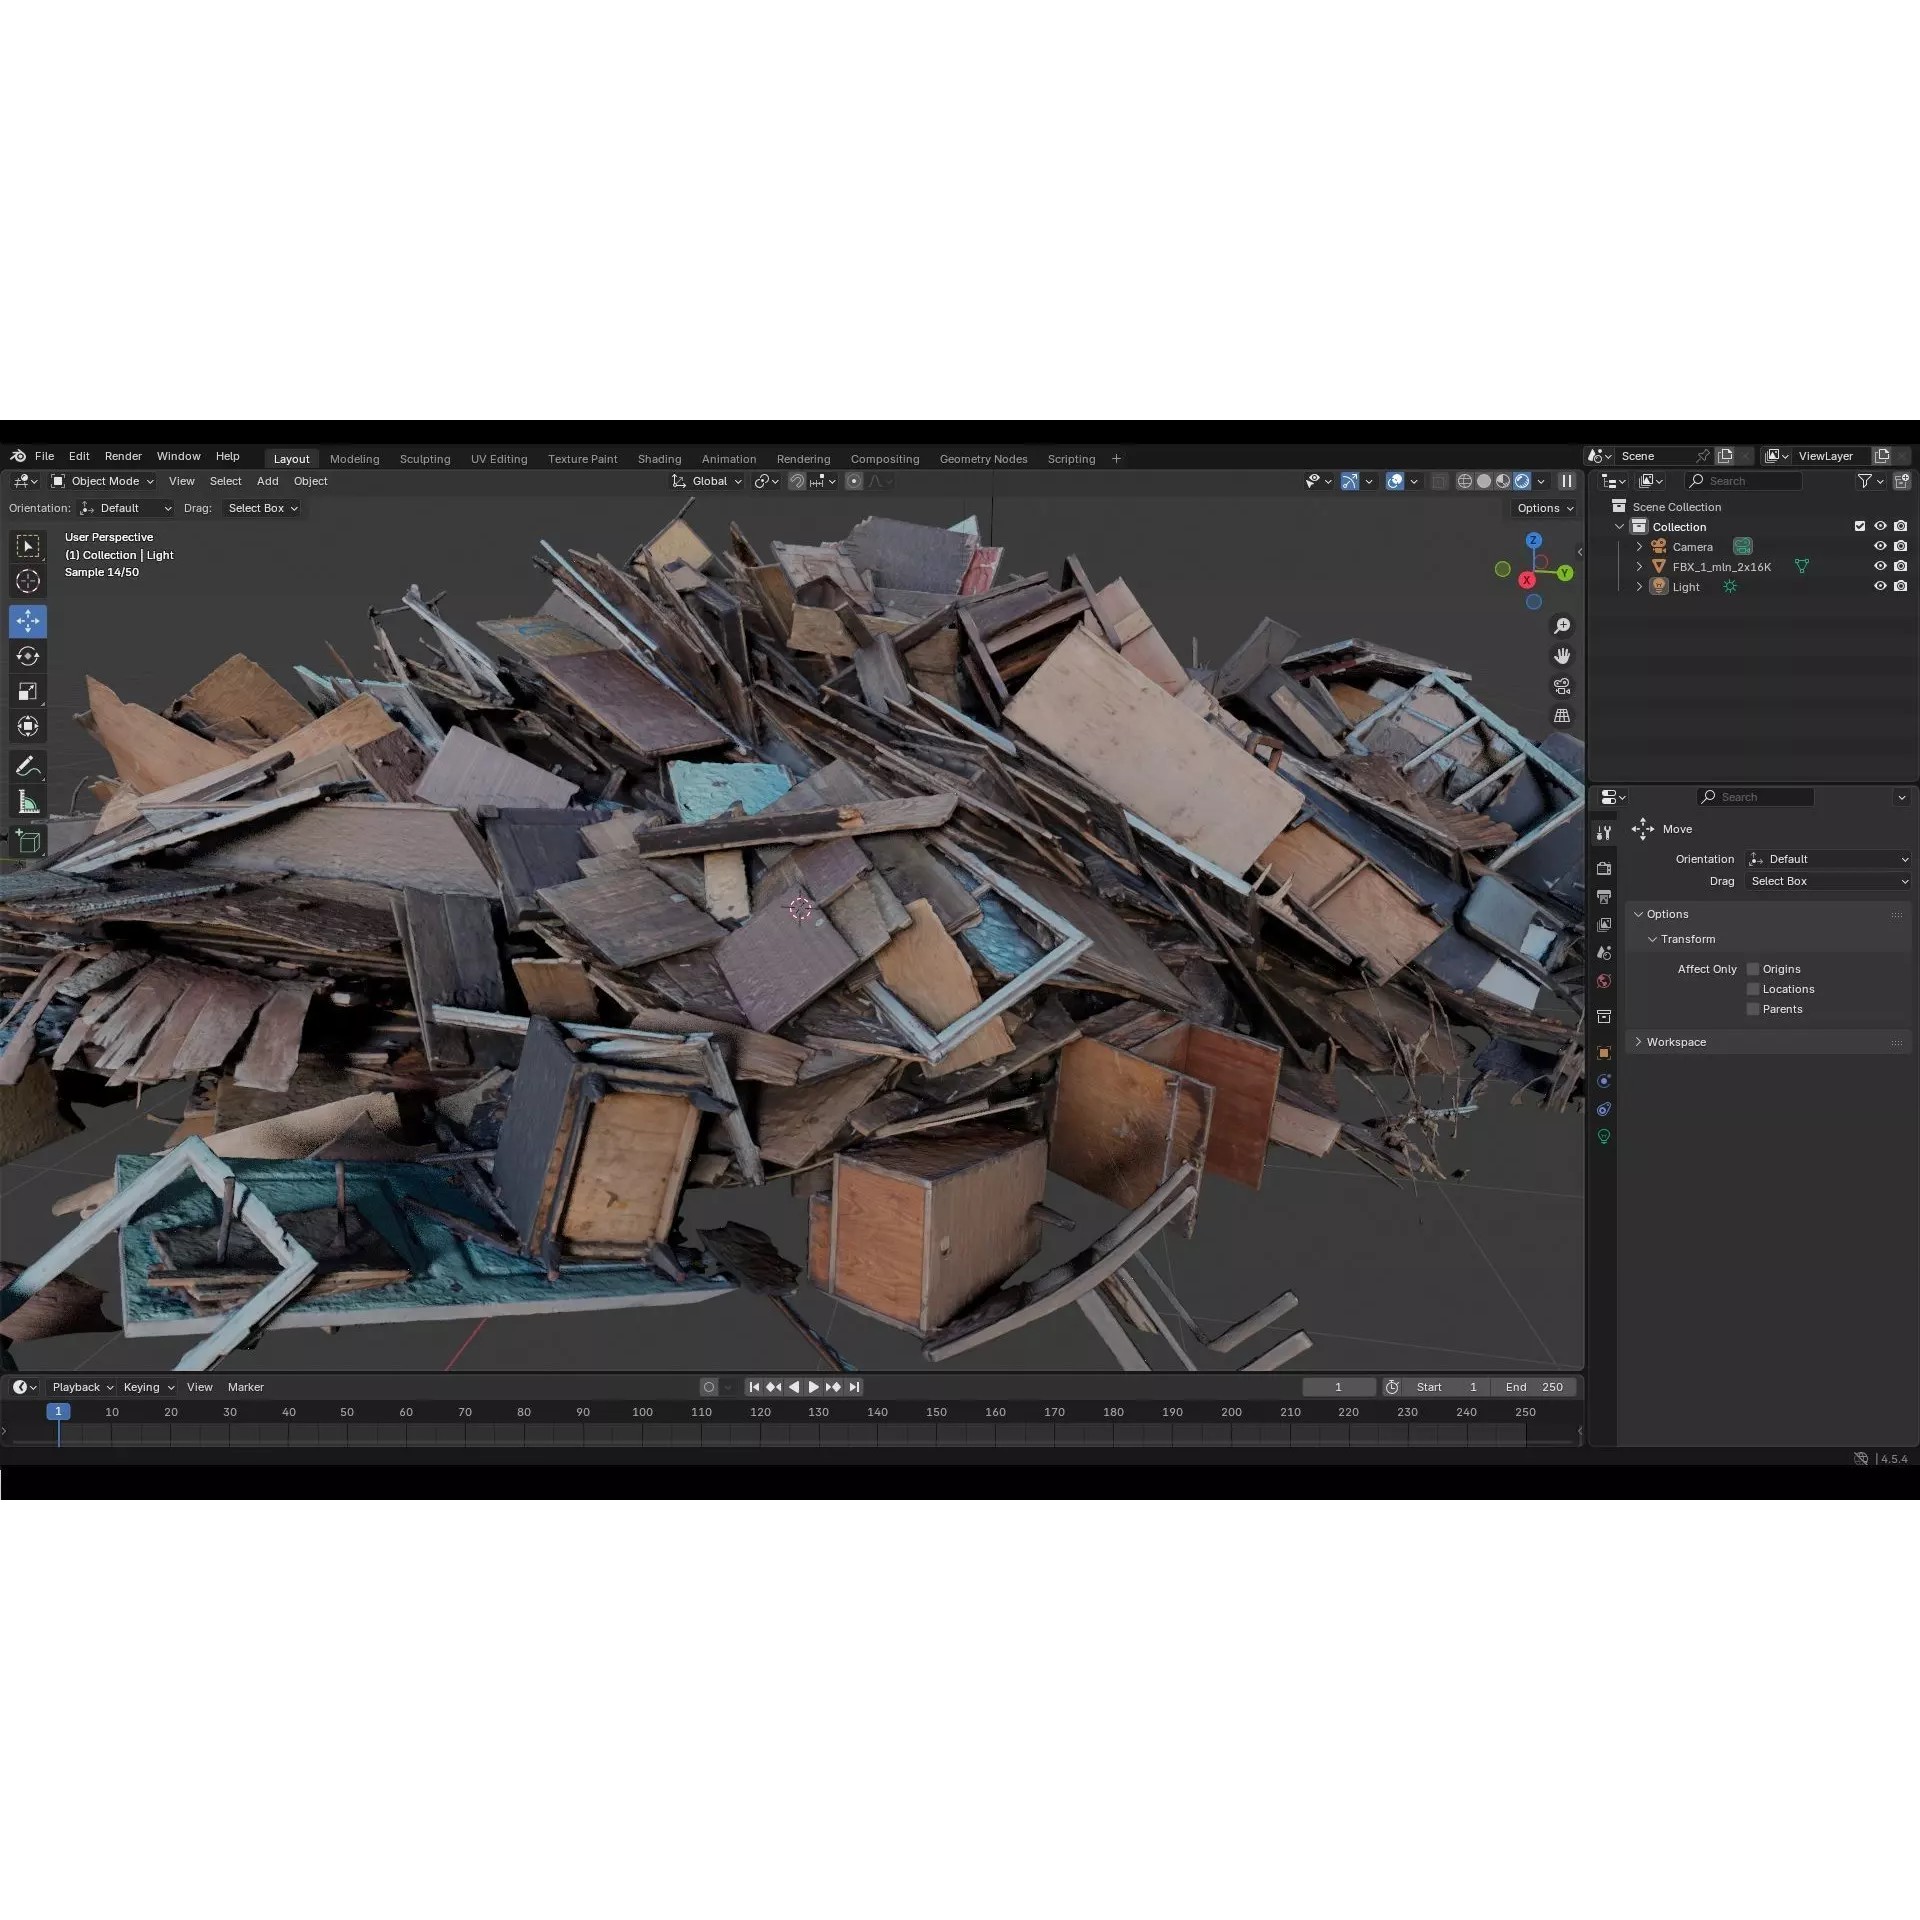Play the animation in the timeline
1920x1920 pixels.
[x=813, y=1387]
